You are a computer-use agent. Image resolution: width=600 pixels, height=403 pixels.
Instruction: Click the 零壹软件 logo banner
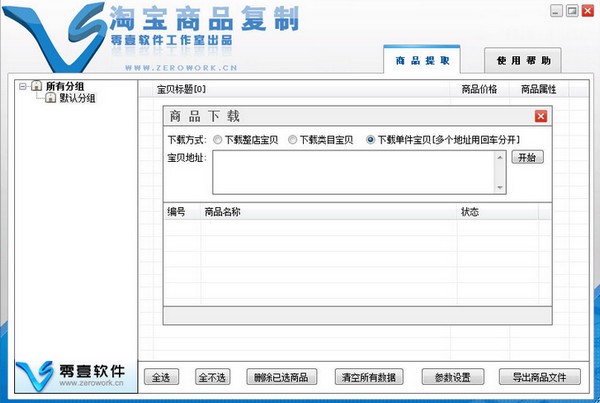76,377
